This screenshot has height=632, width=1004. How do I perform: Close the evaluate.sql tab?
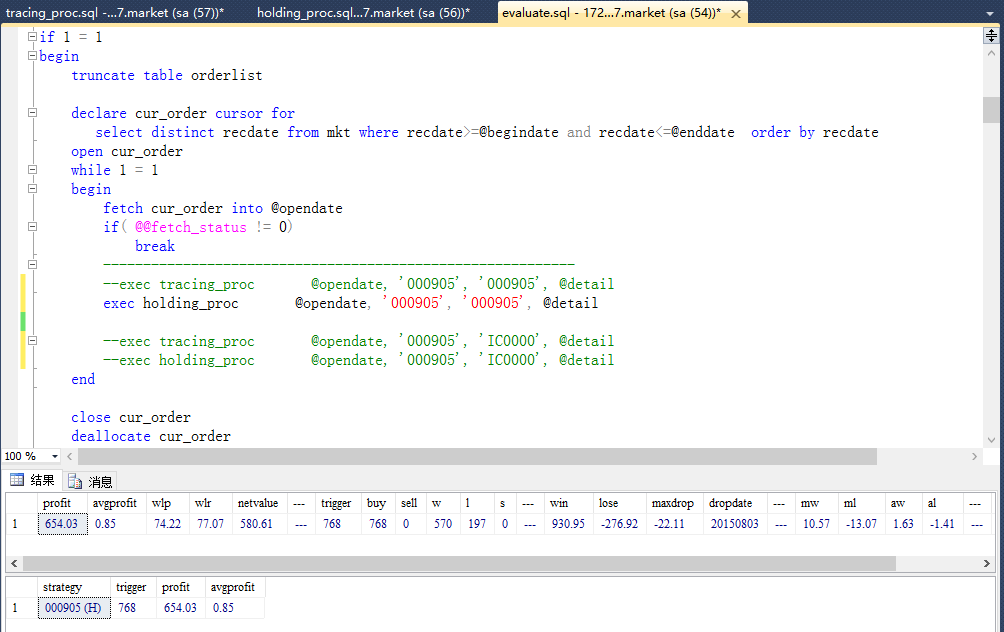pos(737,13)
